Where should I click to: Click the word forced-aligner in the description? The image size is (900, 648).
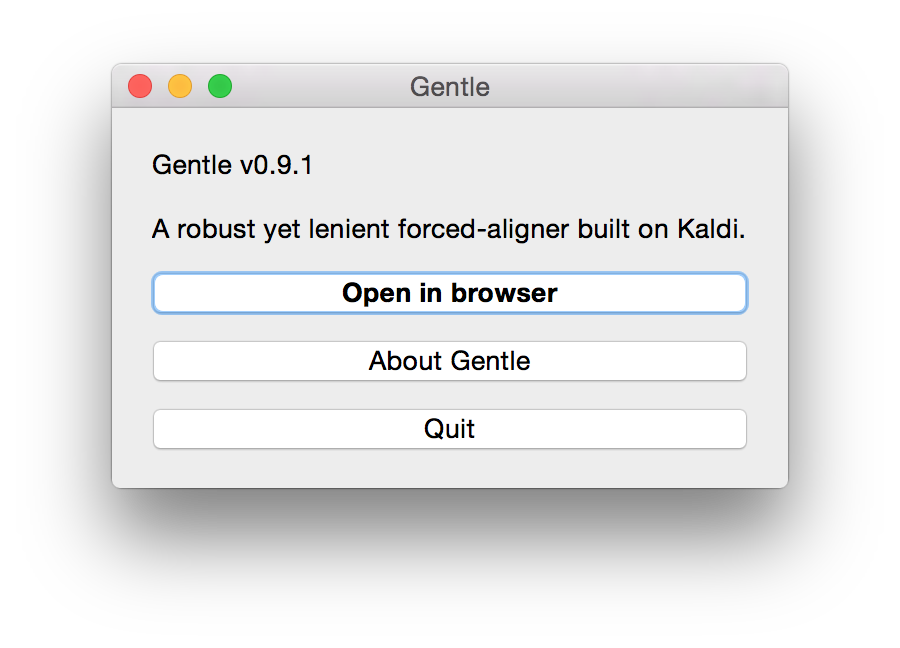[x=484, y=229]
